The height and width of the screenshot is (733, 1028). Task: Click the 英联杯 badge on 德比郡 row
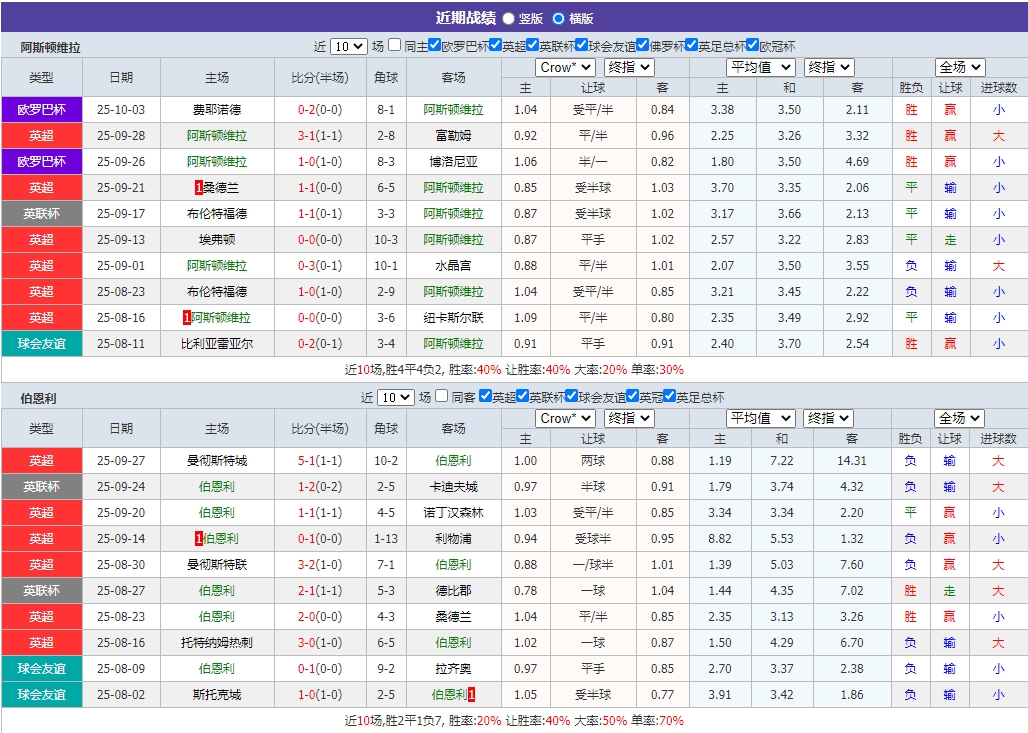point(41,591)
